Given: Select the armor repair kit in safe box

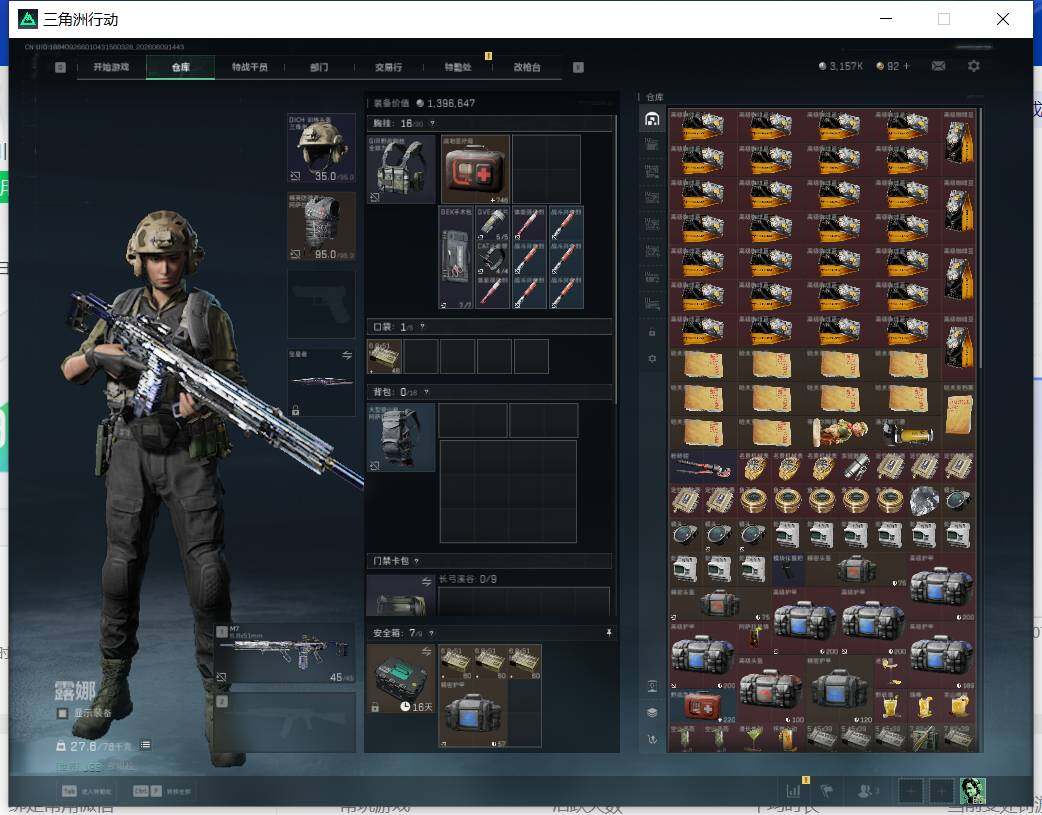Looking at the screenshot, I should [472, 713].
